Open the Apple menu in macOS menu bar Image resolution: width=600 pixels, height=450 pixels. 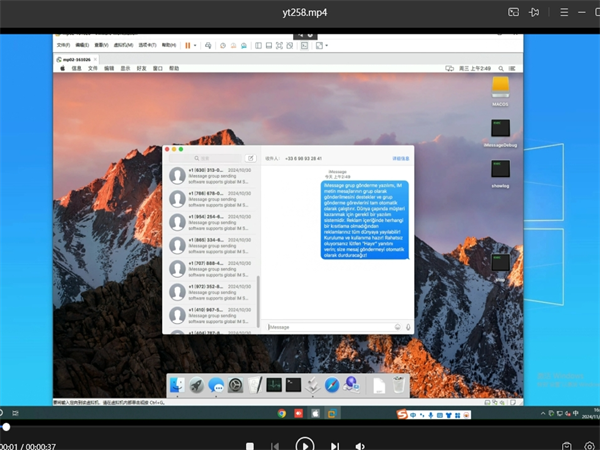tap(62, 69)
